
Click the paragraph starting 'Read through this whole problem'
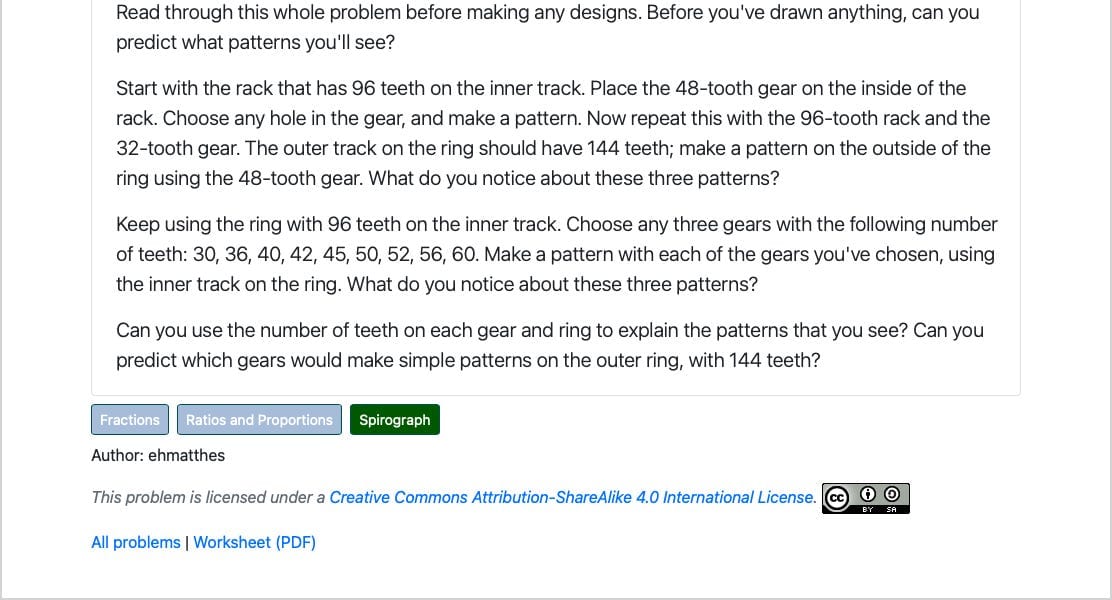tap(547, 27)
